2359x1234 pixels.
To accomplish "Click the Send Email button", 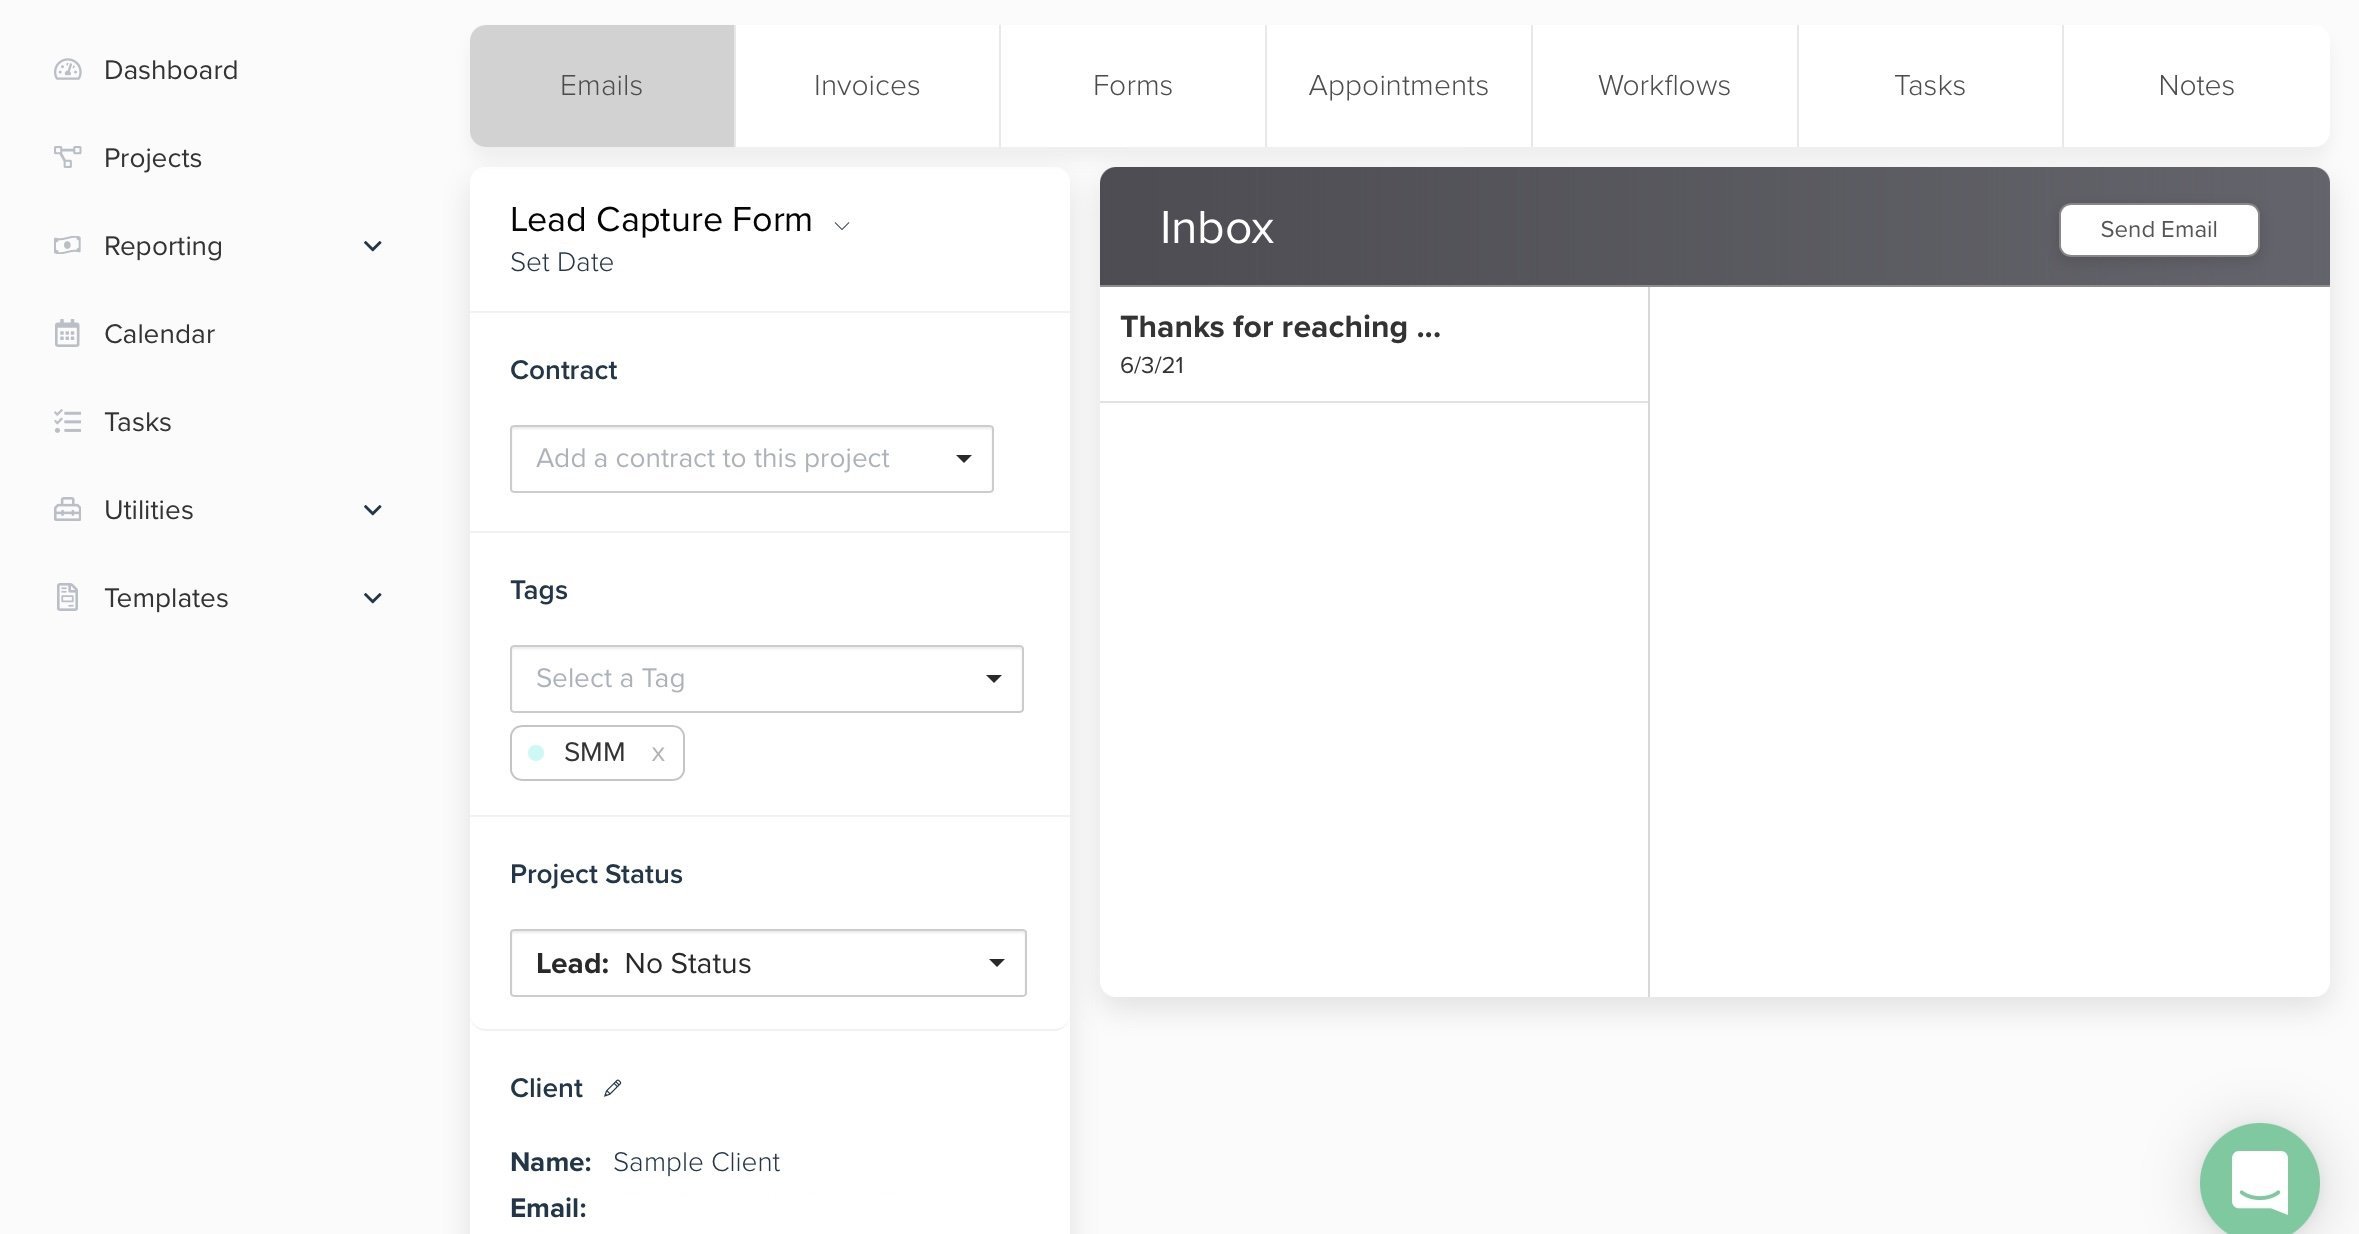I will (2159, 230).
